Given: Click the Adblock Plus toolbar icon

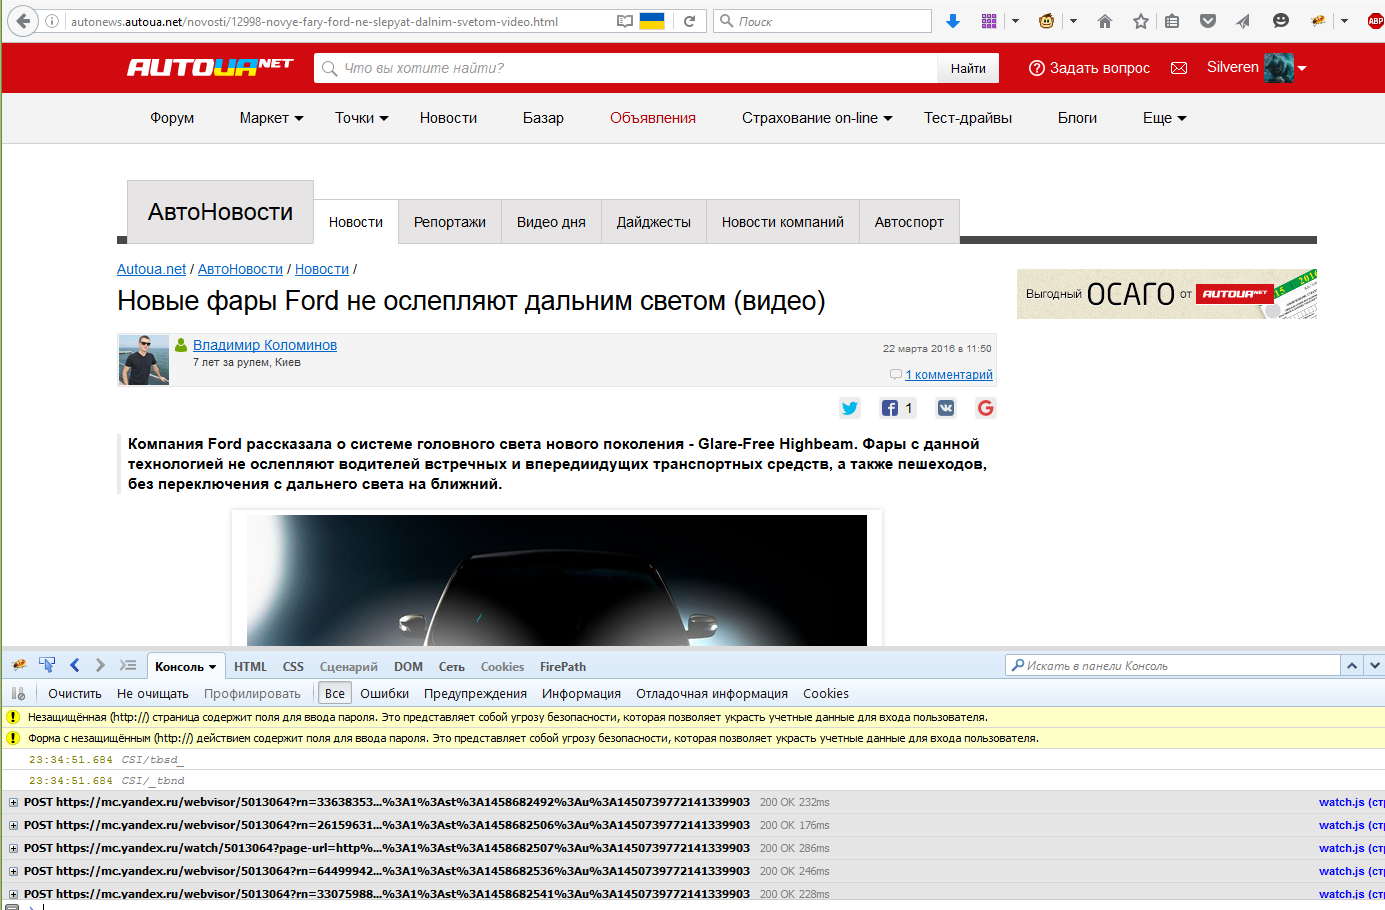Looking at the screenshot, I should tap(1375, 21).
